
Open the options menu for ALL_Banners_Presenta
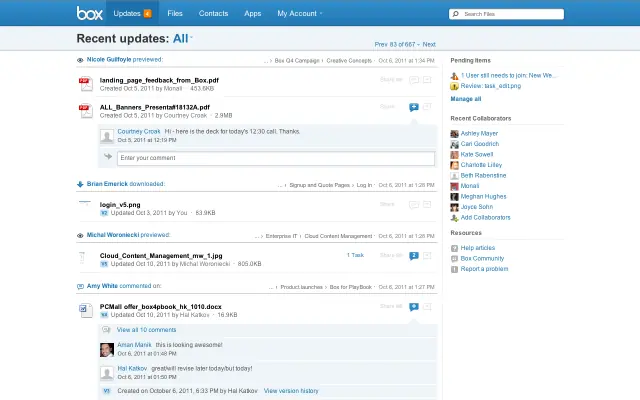(x=427, y=107)
